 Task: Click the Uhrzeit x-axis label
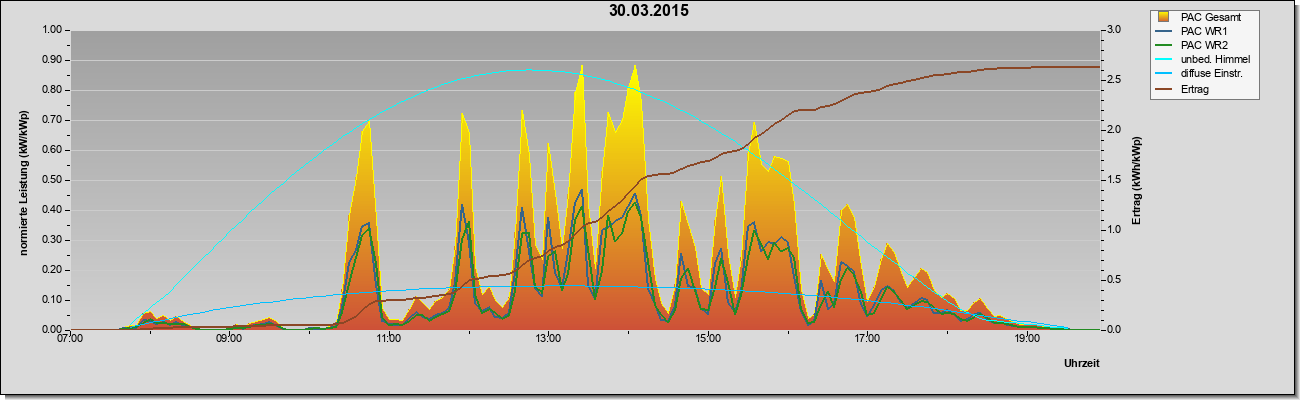pyautogui.click(x=1082, y=365)
